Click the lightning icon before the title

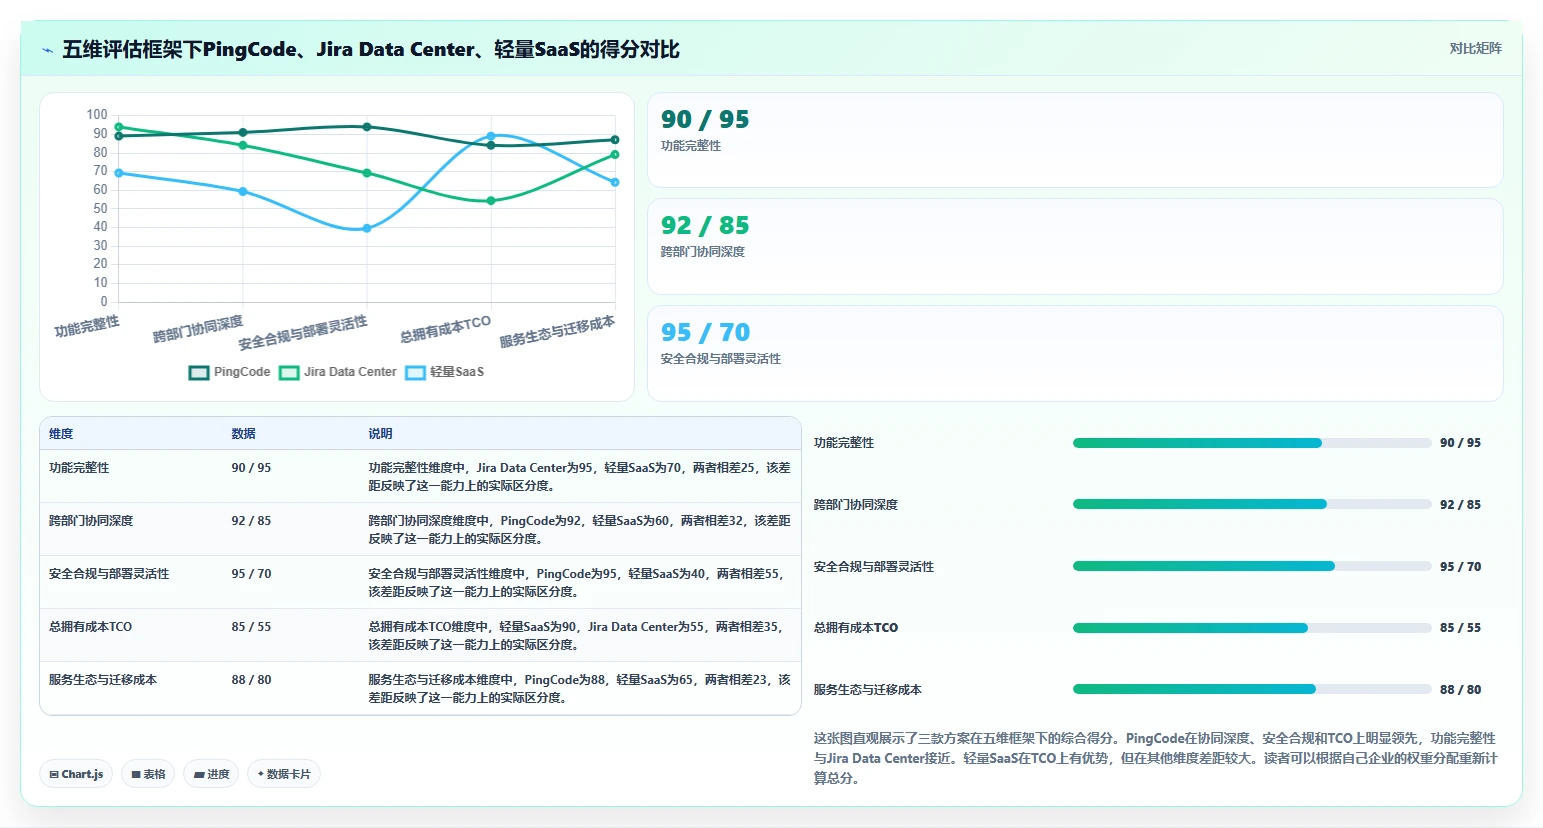[47, 50]
